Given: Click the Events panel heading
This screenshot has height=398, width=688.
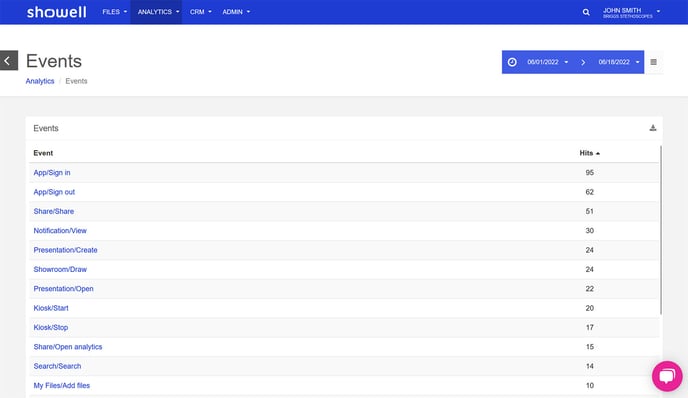Looking at the screenshot, I should click(46, 128).
